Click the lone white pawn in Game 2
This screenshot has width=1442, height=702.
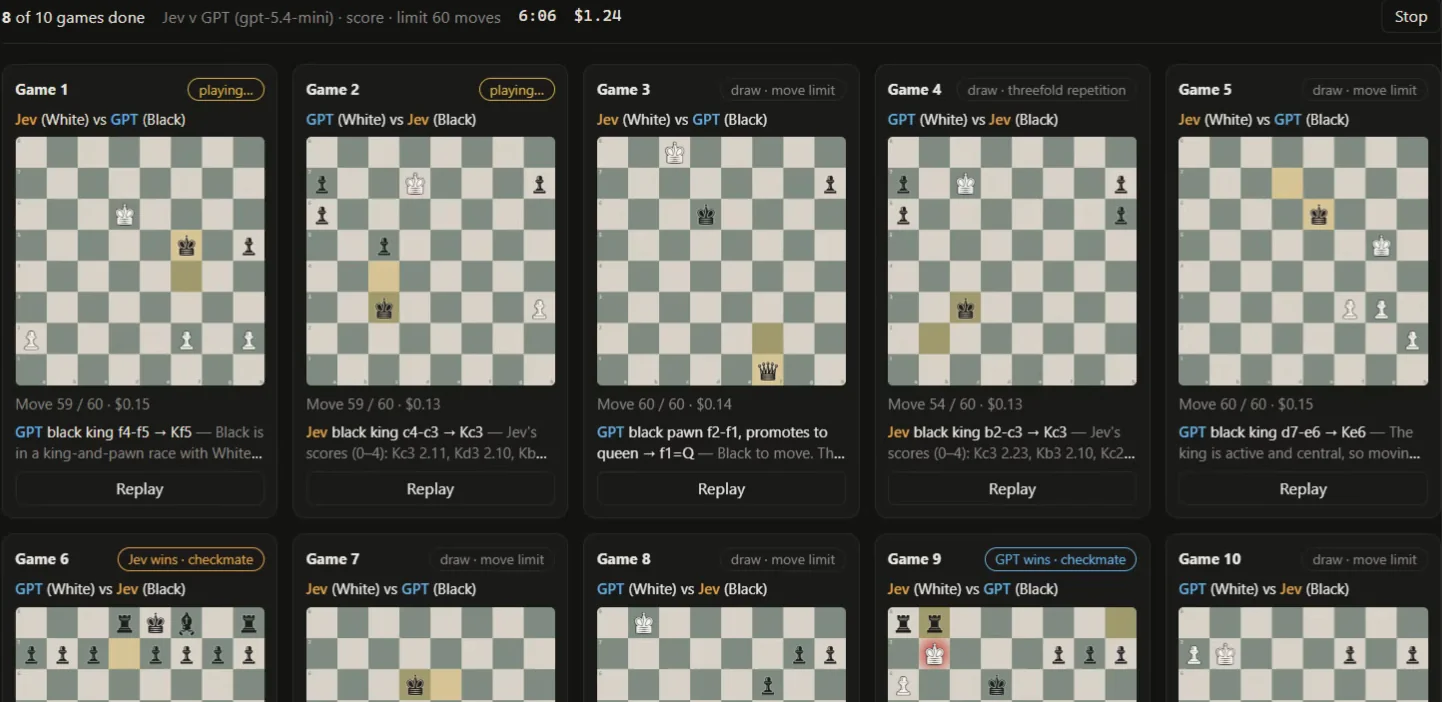[x=539, y=308]
